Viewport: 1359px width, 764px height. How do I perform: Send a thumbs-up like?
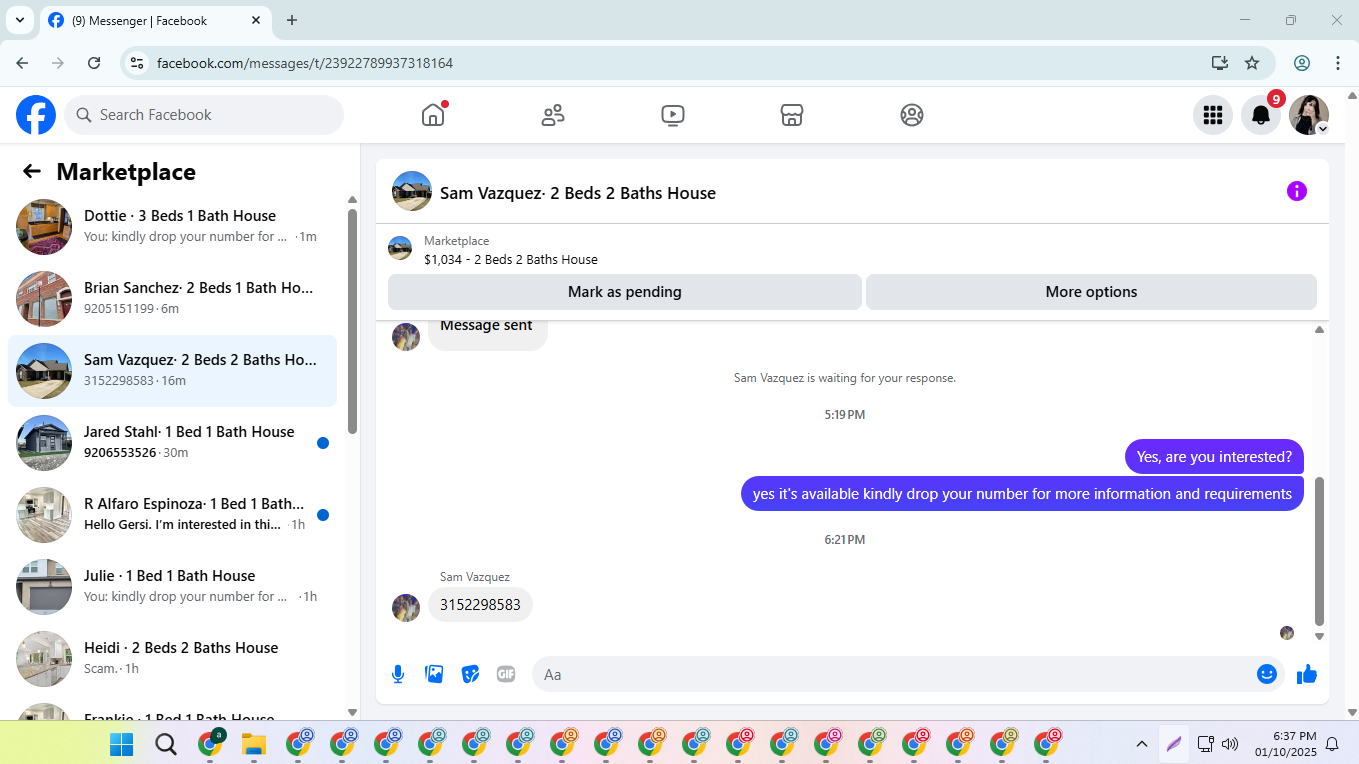[1307, 674]
